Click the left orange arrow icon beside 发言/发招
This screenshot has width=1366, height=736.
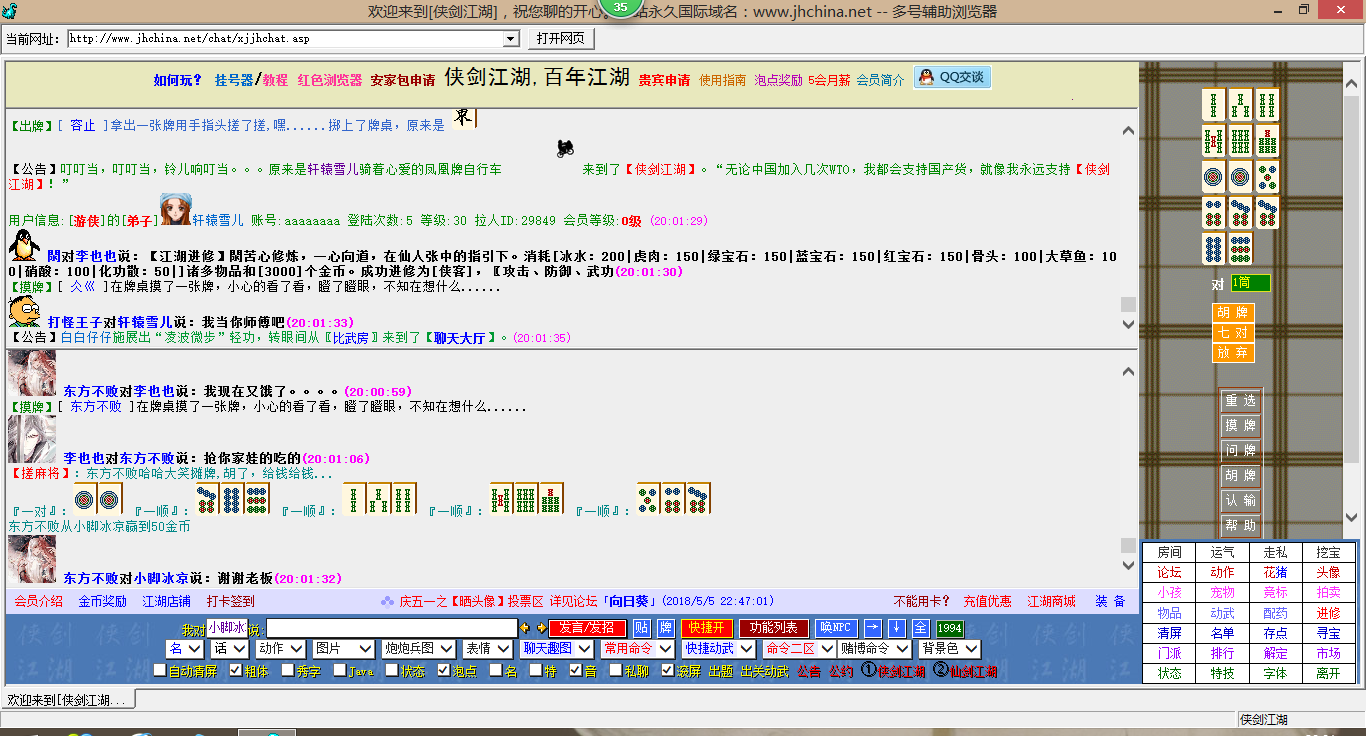524,628
